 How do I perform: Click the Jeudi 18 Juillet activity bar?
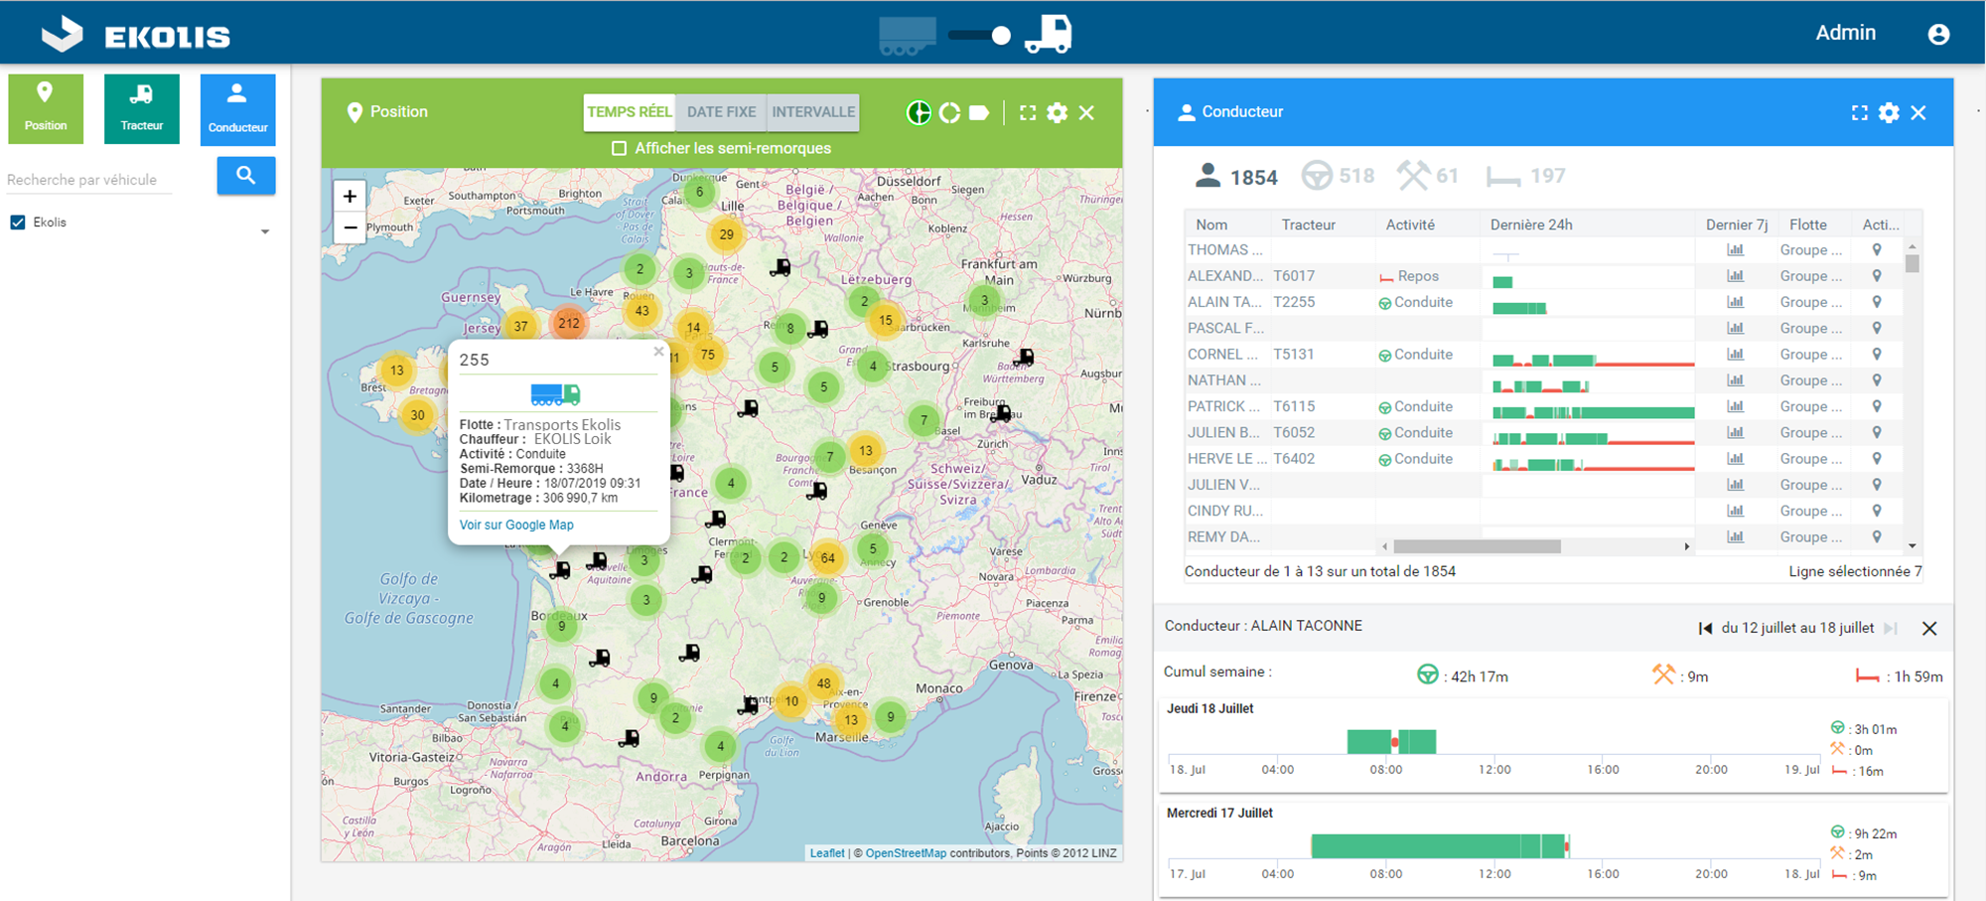(1392, 741)
